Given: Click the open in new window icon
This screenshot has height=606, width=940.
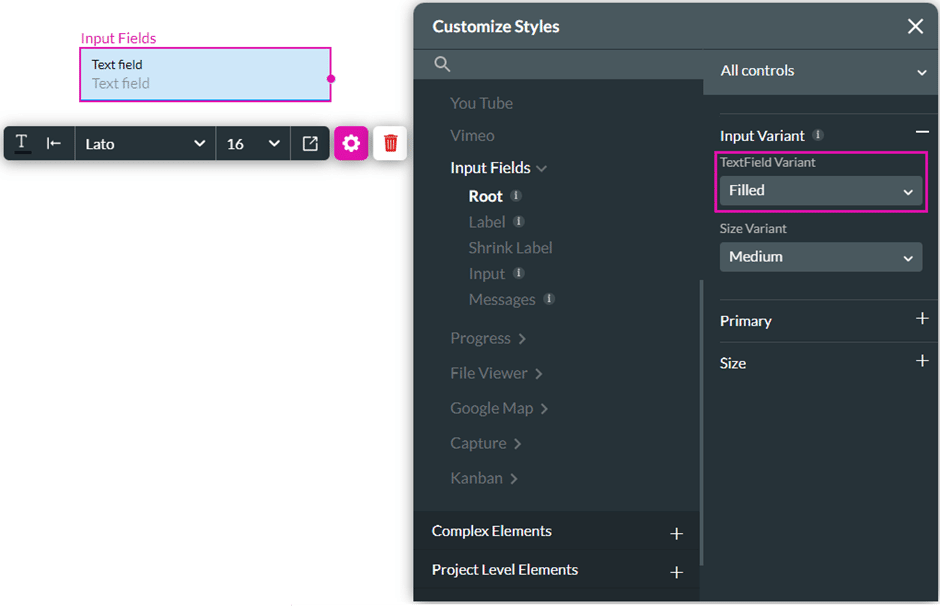Looking at the screenshot, I should [x=310, y=143].
